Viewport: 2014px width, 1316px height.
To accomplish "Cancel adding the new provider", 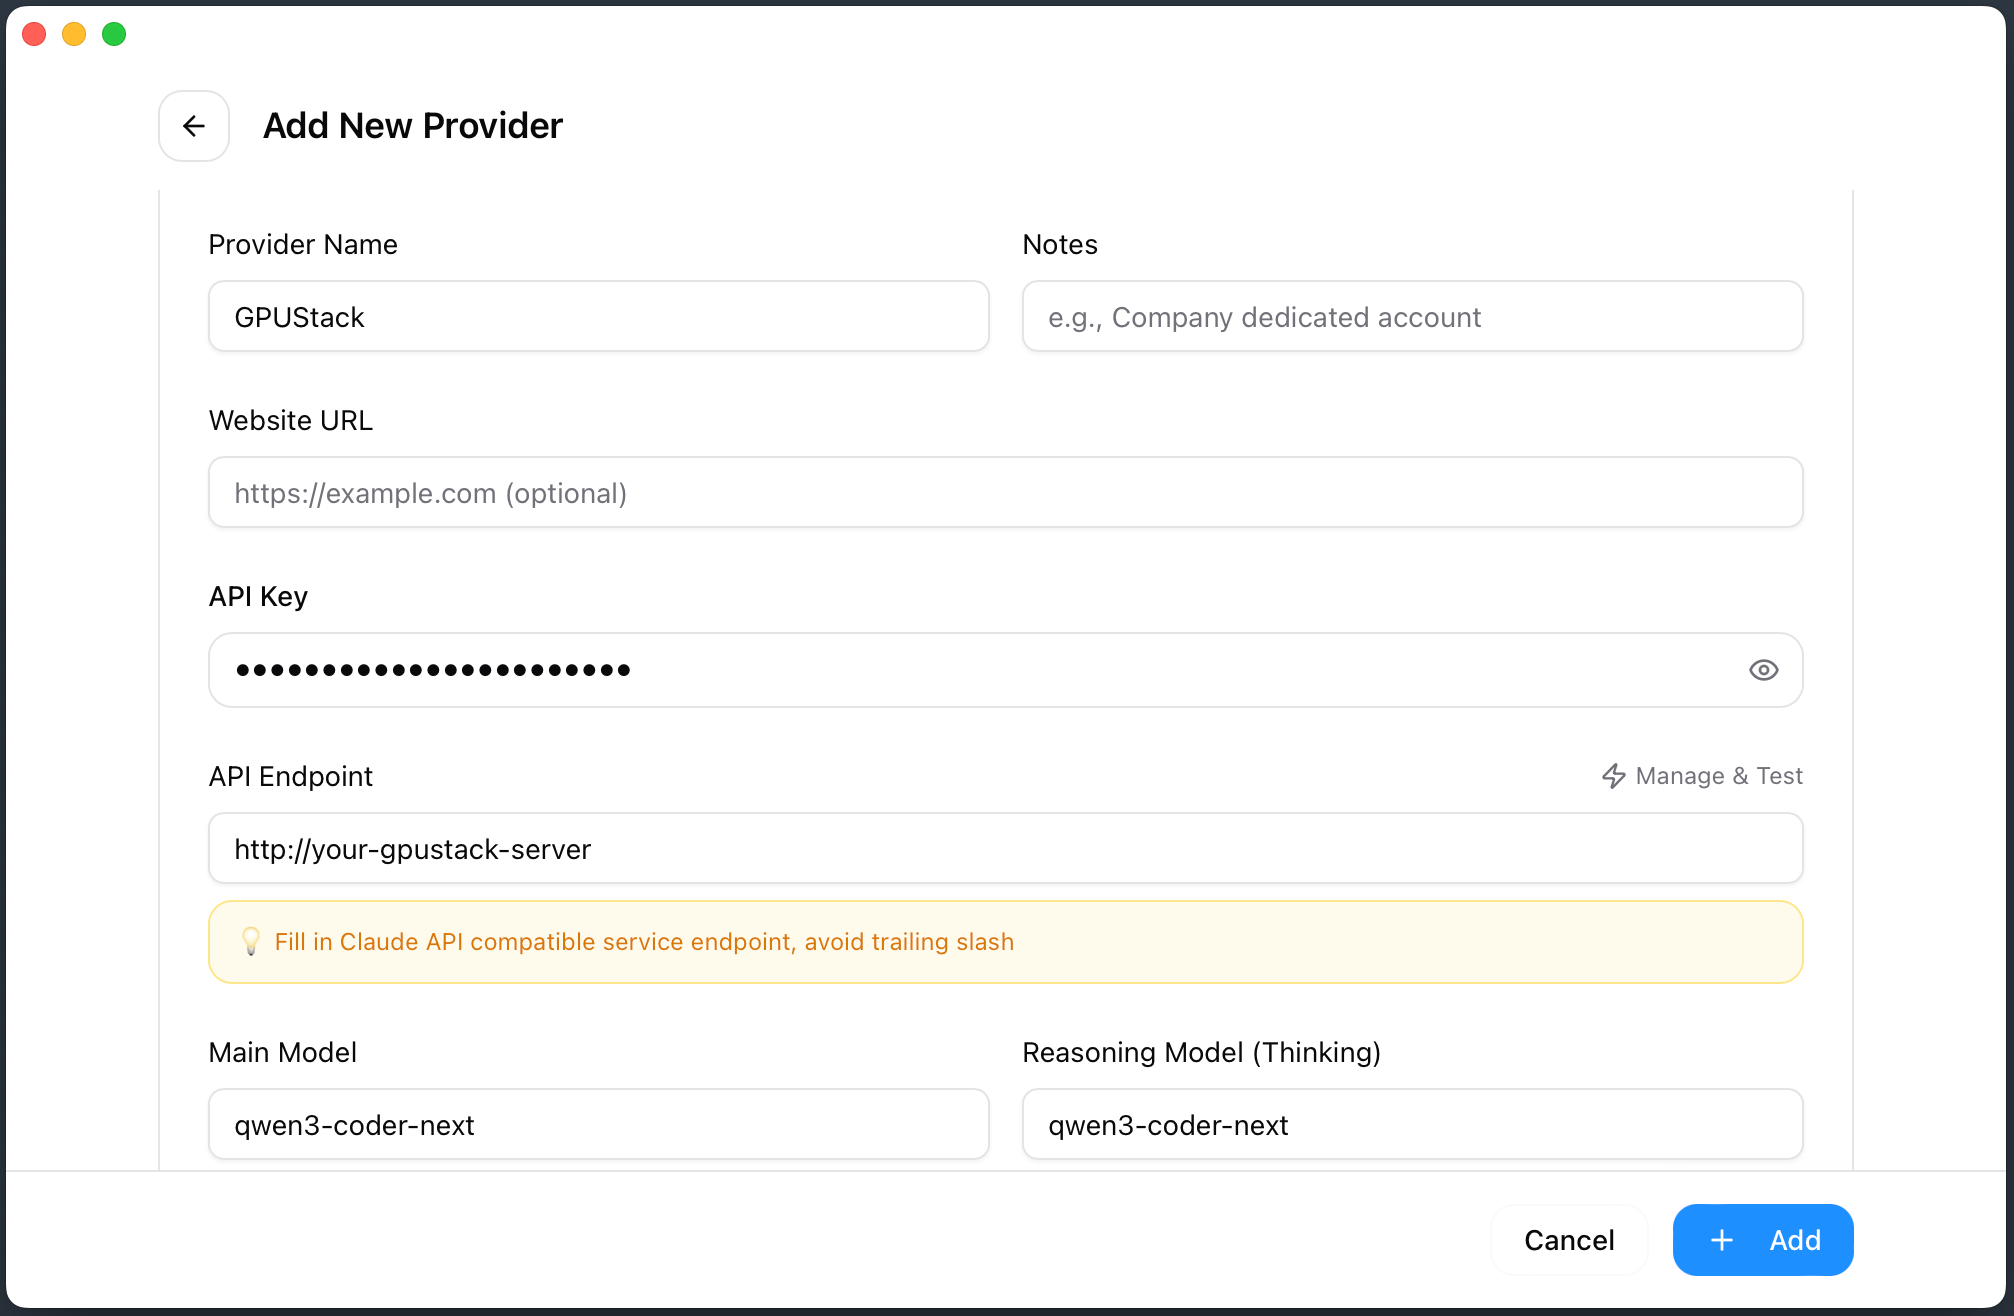I will (1568, 1240).
